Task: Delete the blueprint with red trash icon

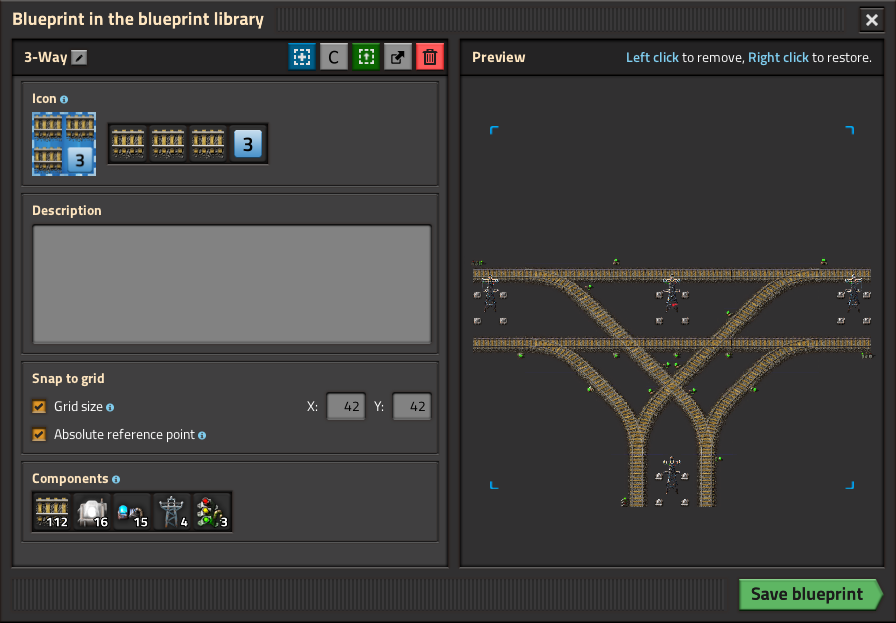Action: click(430, 57)
